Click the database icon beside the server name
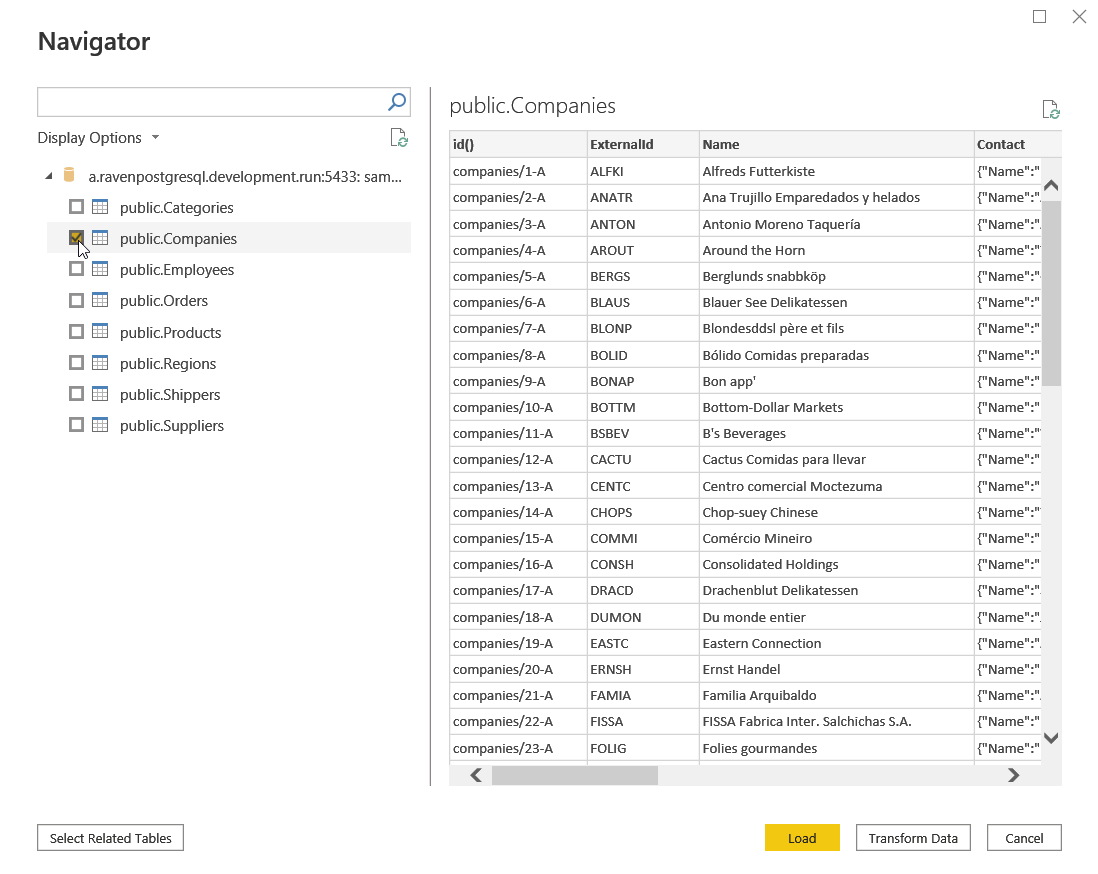 [x=69, y=175]
